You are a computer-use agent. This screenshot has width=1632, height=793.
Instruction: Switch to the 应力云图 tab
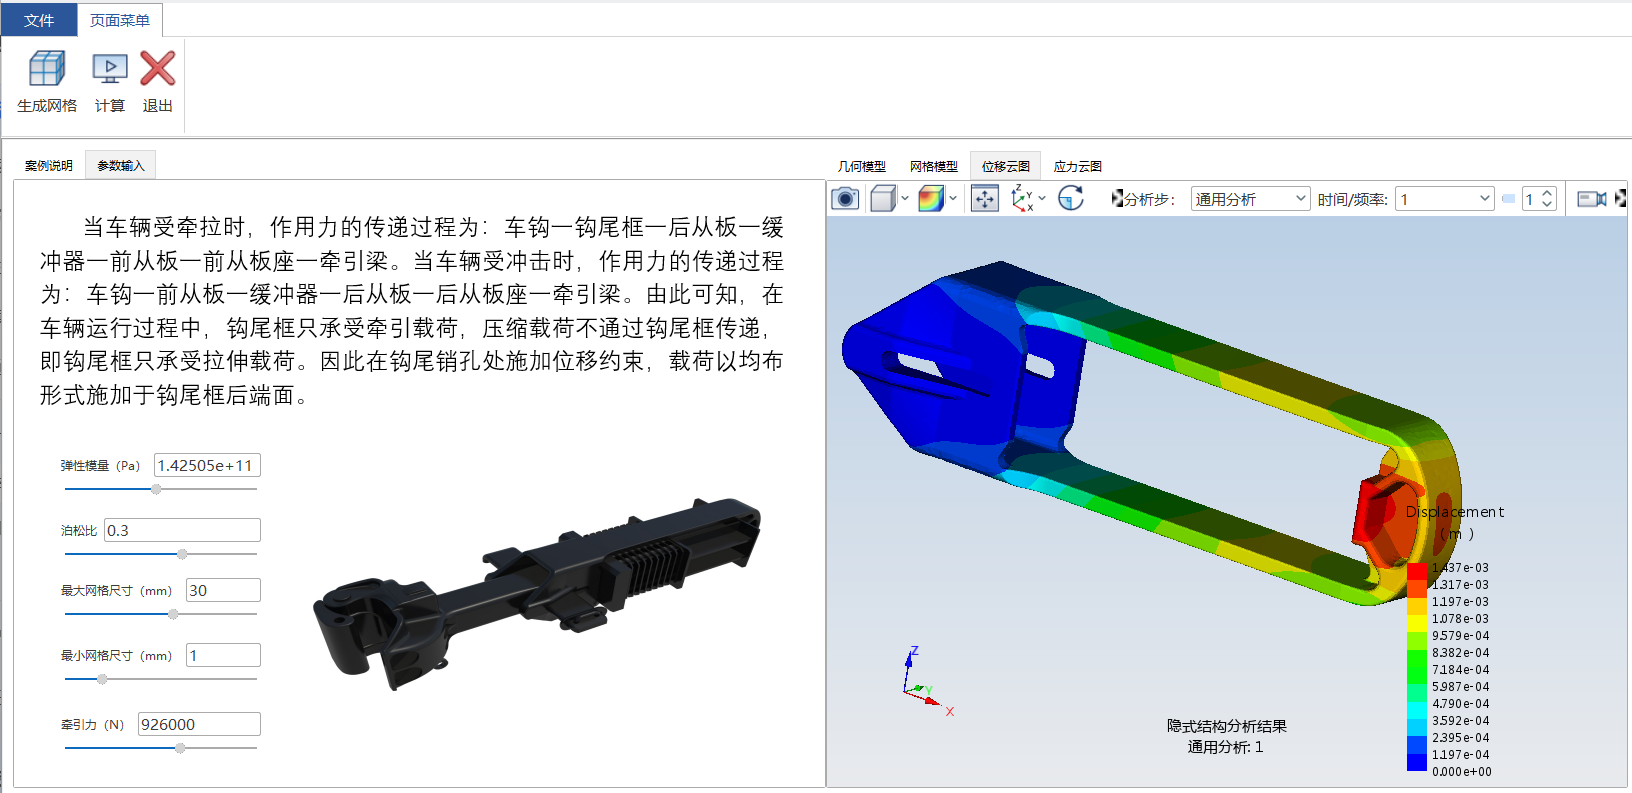pyautogui.click(x=1078, y=166)
